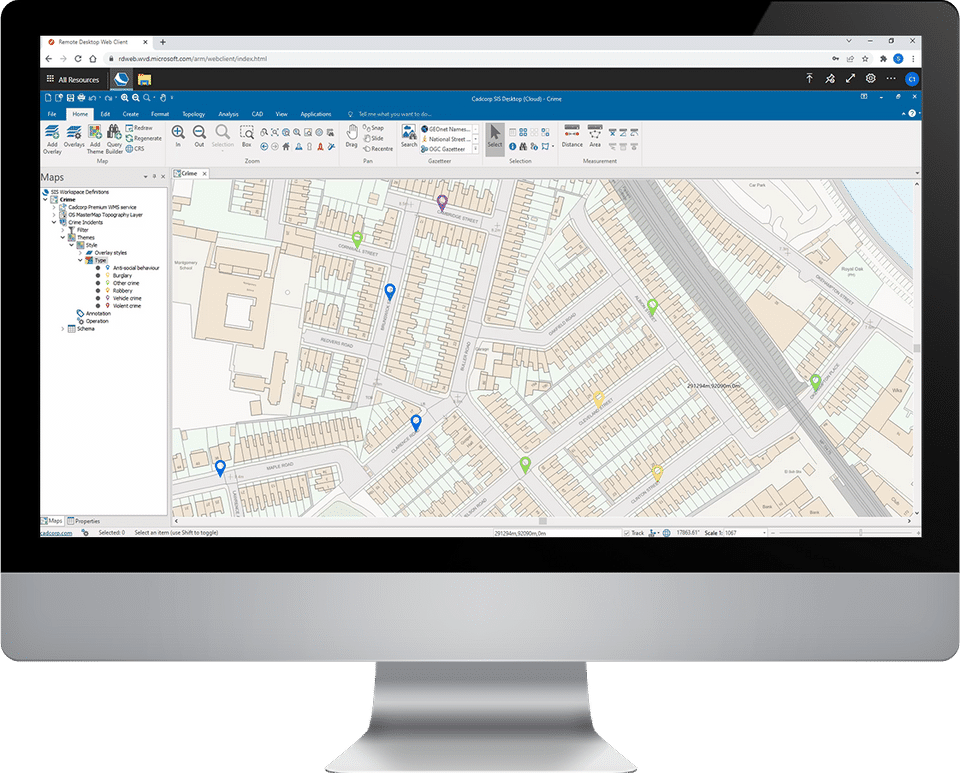The height and width of the screenshot is (773, 960).
Task: Collapse the Crime Incidents node
Action: [x=54, y=222]
